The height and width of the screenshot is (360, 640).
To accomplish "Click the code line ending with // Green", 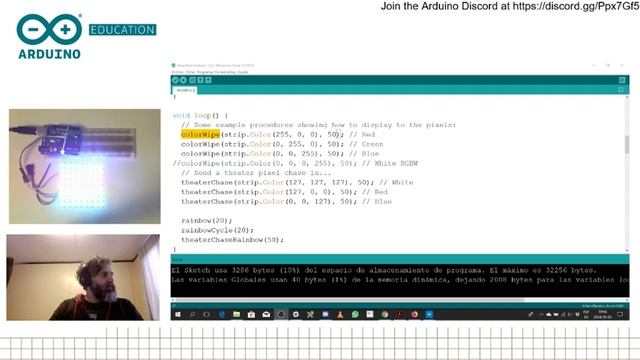I will [282, 144].
